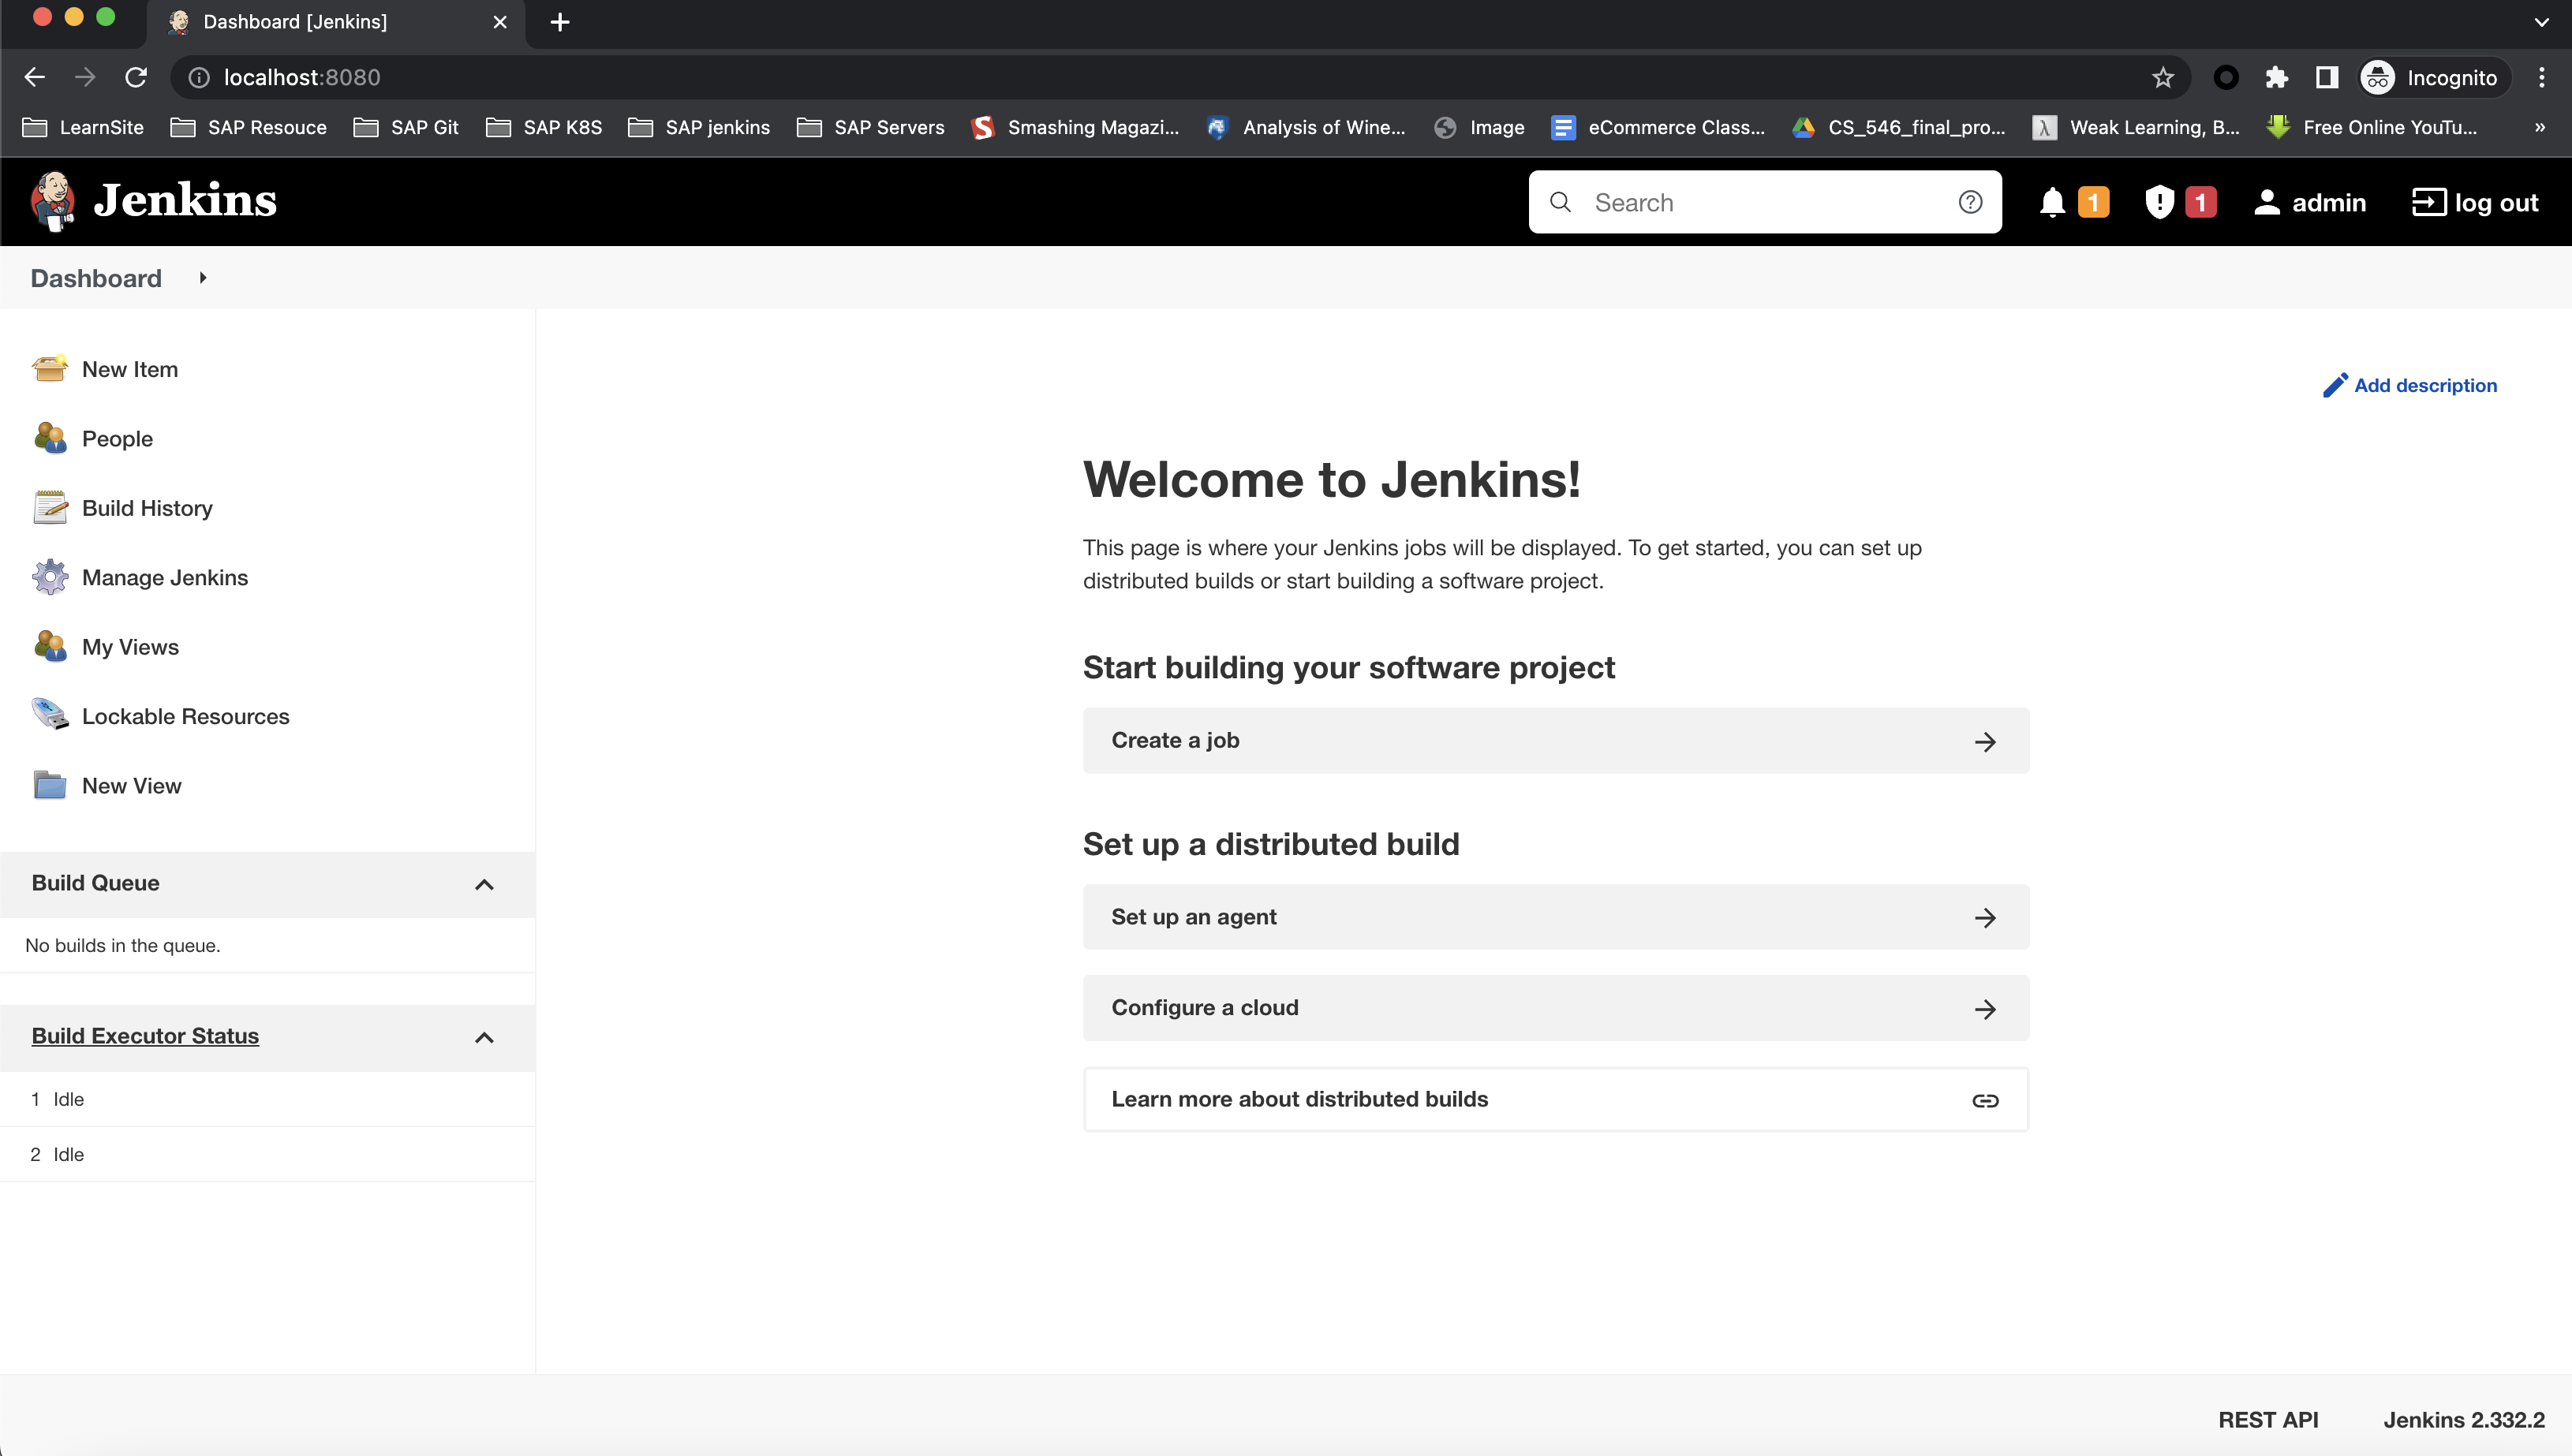Image resolution: width=2572 pixels, height=1456 pixels.
Task: Open the Build History notepad icon
Action: [x=50, y=508]
